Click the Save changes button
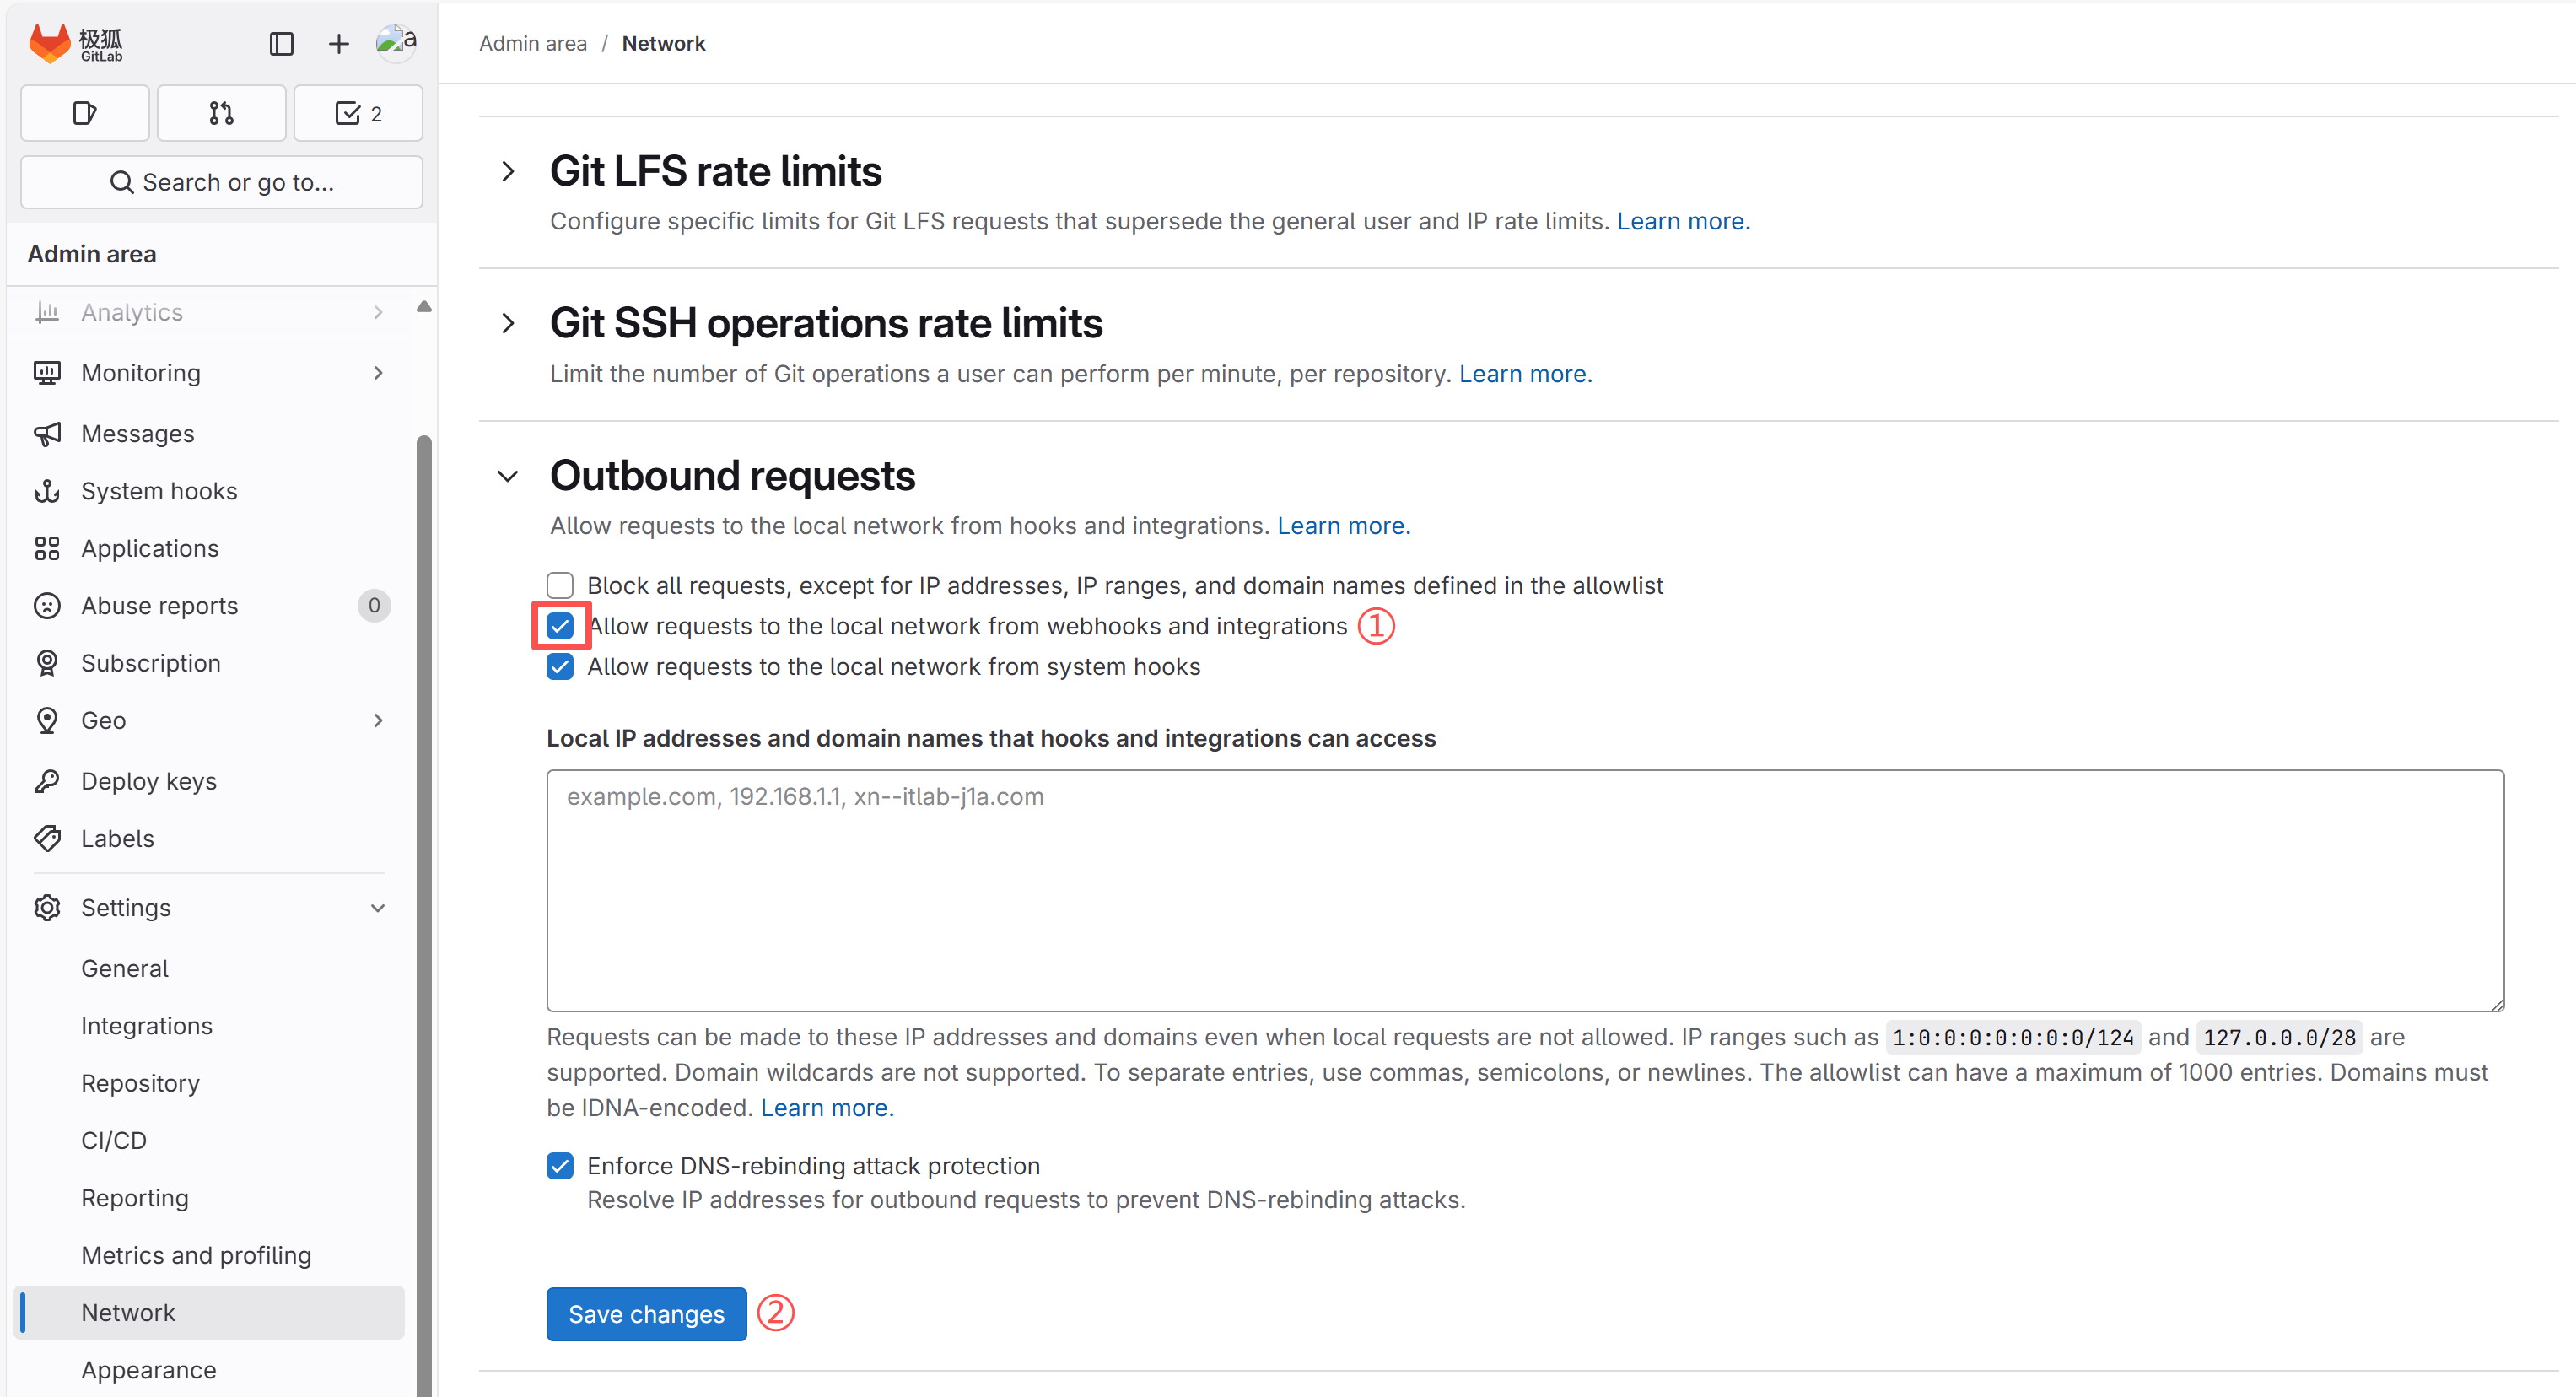Image resolution: width=2576 pixels, height=1397 pixels. pos(646,1314)
